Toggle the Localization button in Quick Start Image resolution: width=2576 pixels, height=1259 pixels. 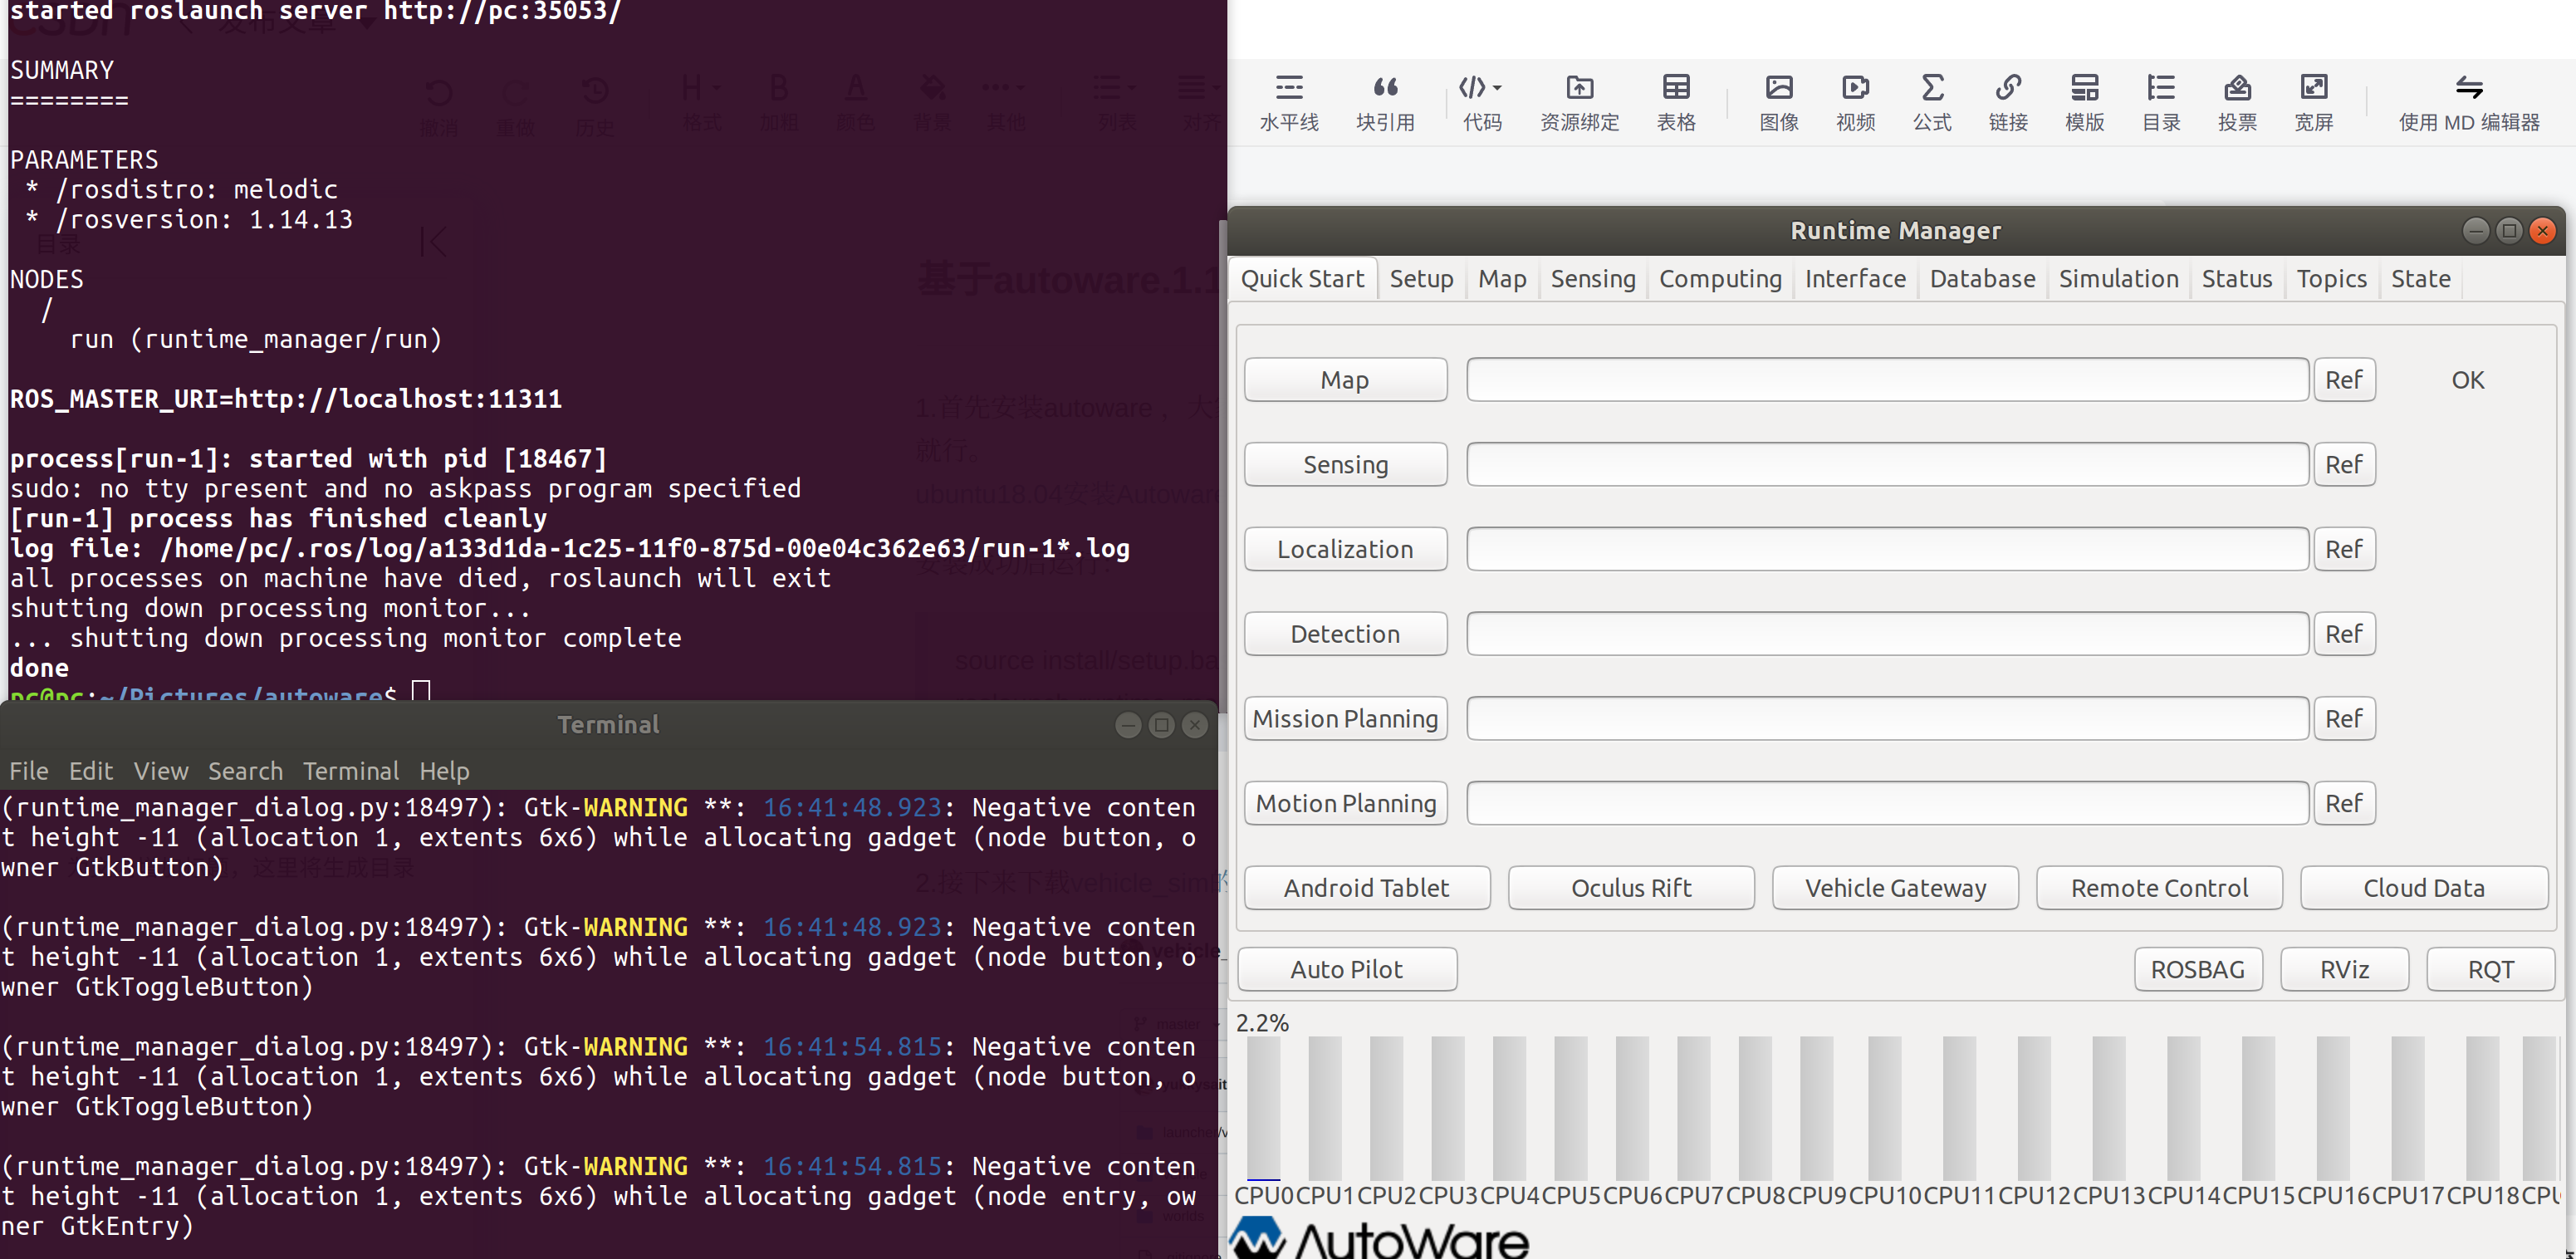[x=1345, y=549]
